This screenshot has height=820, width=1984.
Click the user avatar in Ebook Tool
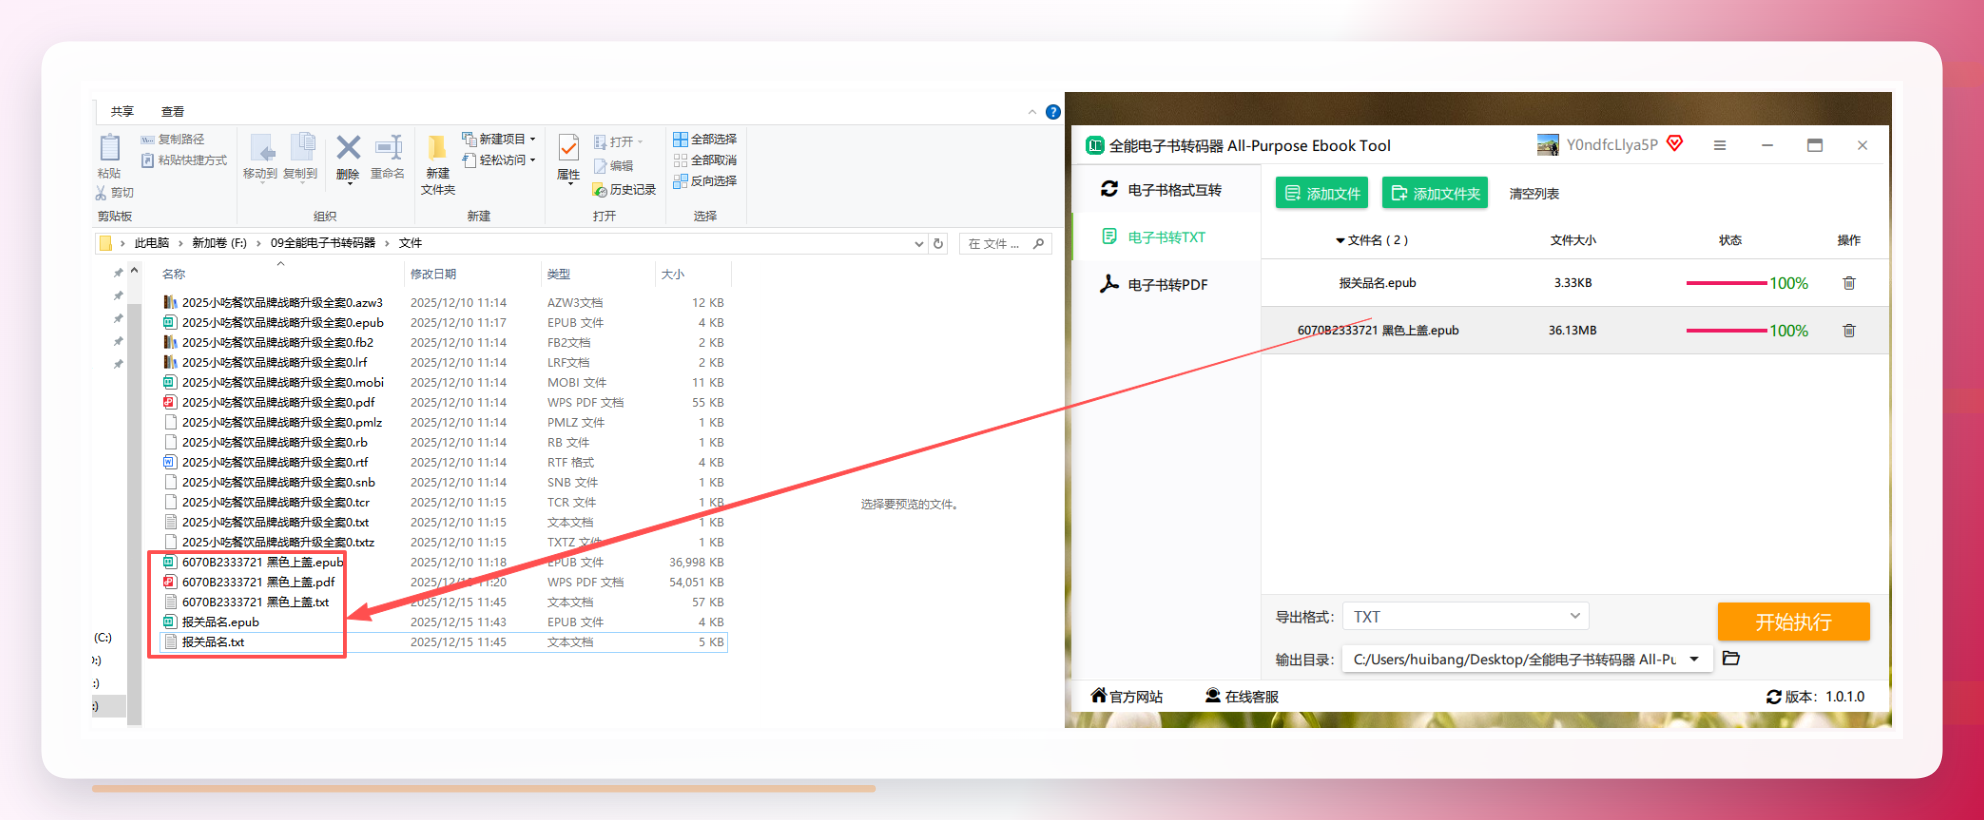tap(1548, 145)
